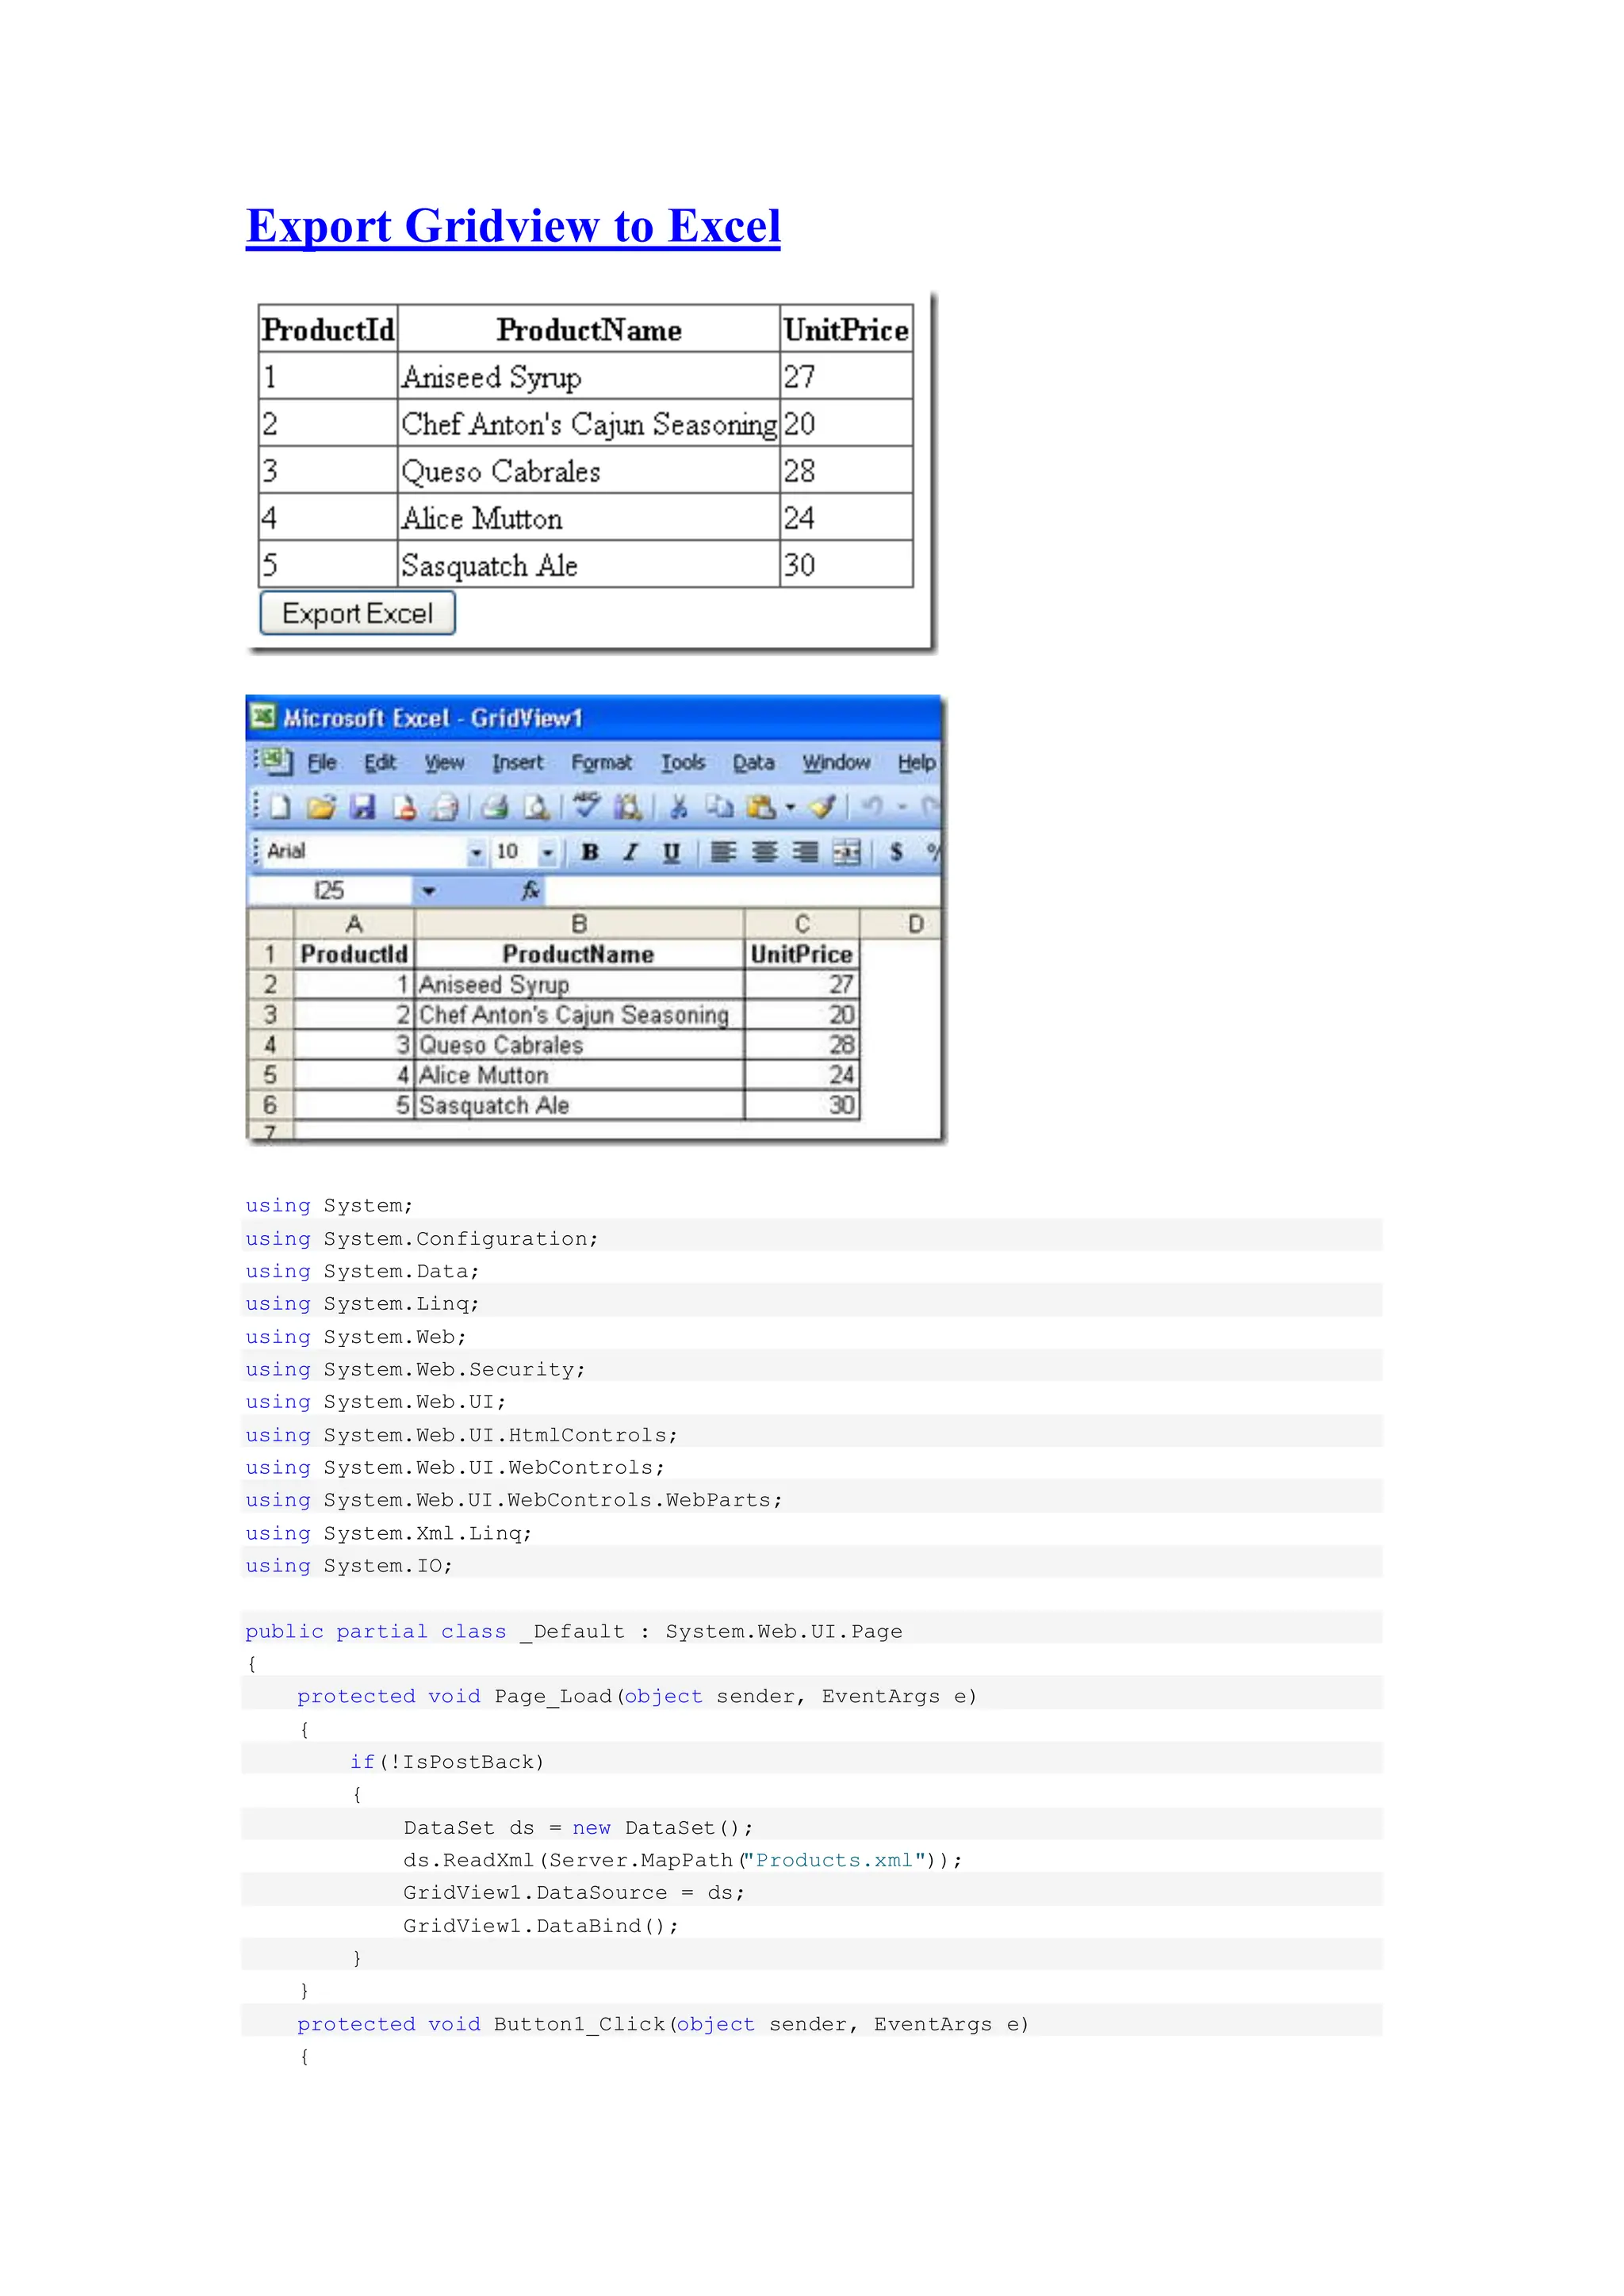Click the Currency dollar sign icon
This screenshot has height=2296, width=1624.
(896, 852)
